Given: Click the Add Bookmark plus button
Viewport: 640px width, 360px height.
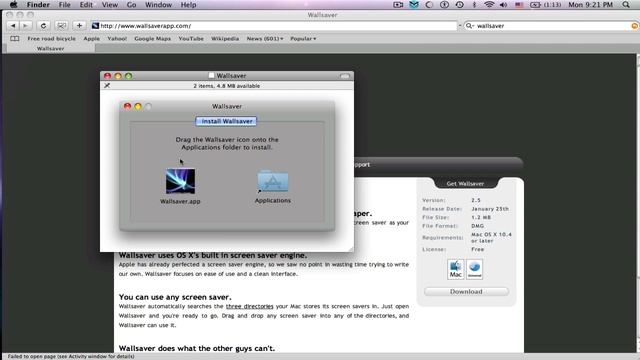Looking at the screenshot, I should click(79, 26).
